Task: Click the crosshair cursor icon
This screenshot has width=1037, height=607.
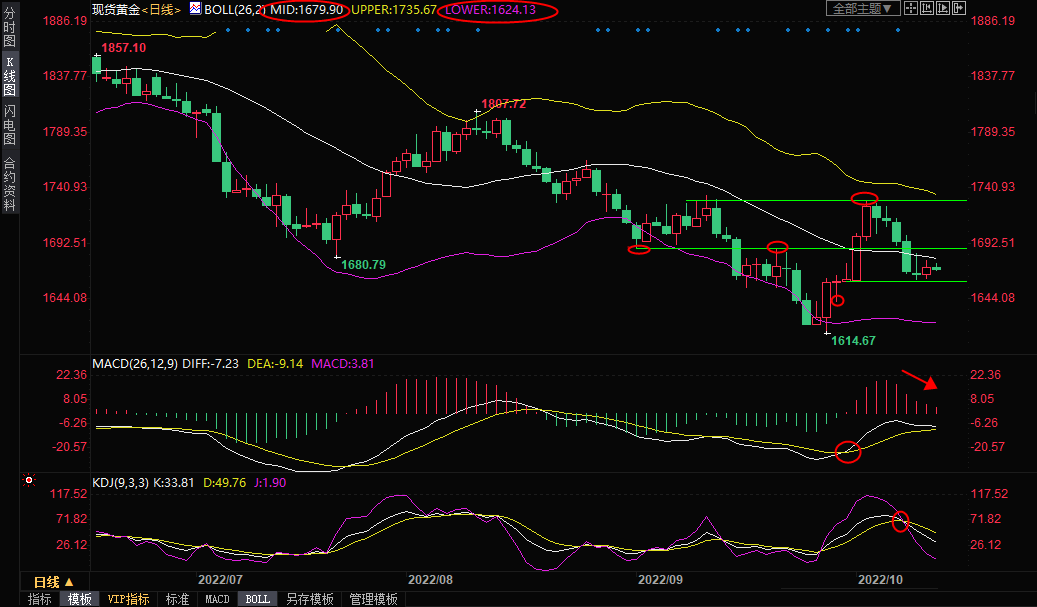Action: (910, 9)
